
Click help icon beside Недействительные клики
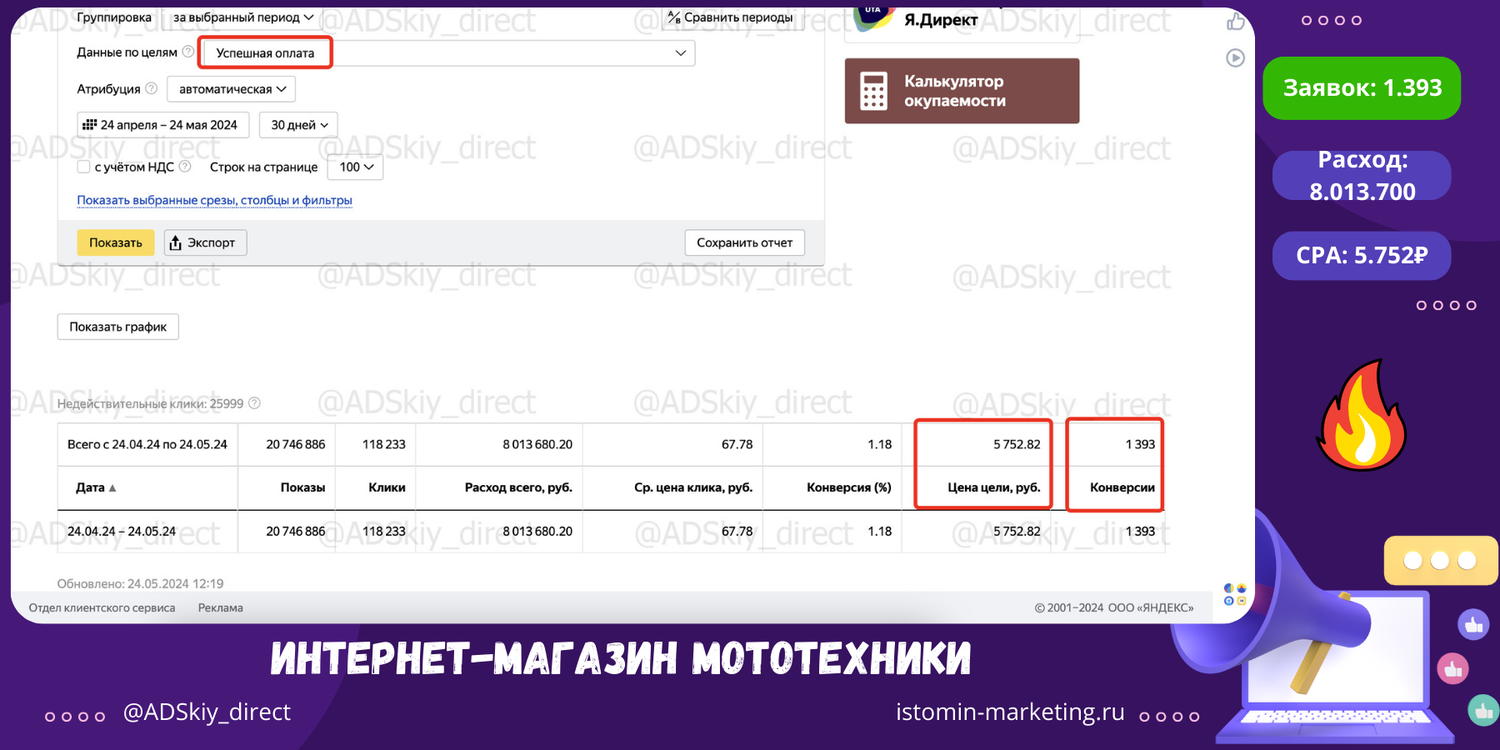click(254, 404)
